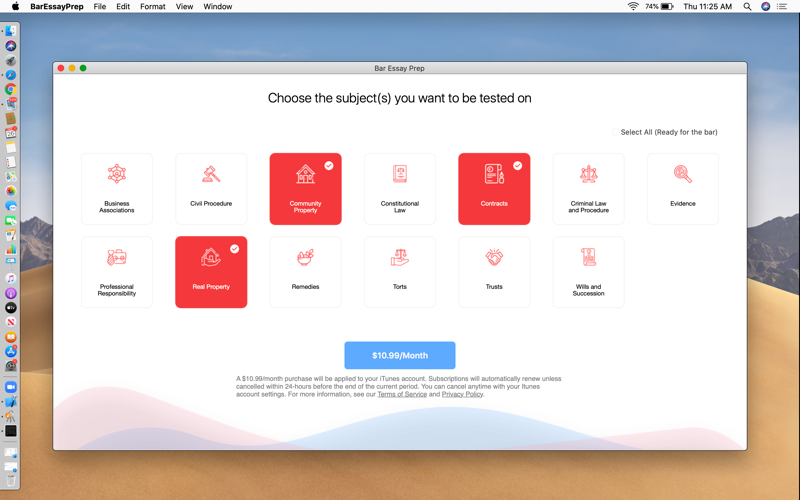Uncheck the Real Property checkmark badge
The height and width of the screenshot is (500, 800).
pyautogui.click(x=234, y=248)
